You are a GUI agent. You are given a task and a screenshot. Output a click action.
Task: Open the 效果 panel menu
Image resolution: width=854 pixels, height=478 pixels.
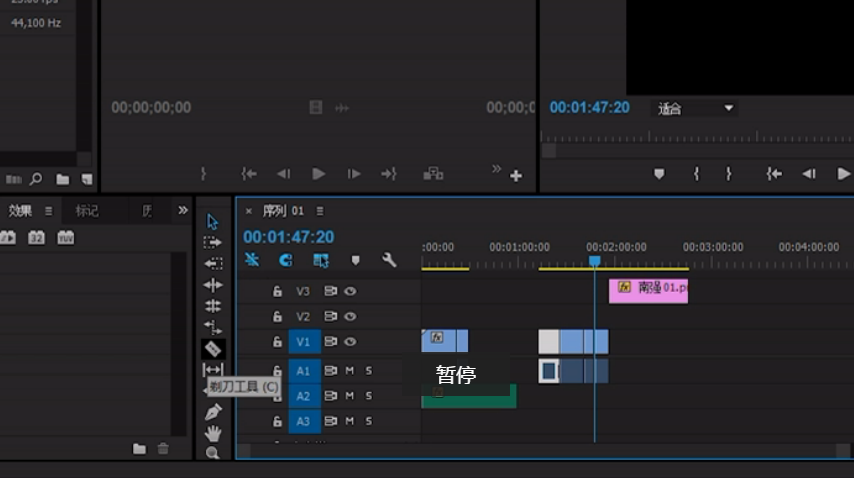[48, 211]
